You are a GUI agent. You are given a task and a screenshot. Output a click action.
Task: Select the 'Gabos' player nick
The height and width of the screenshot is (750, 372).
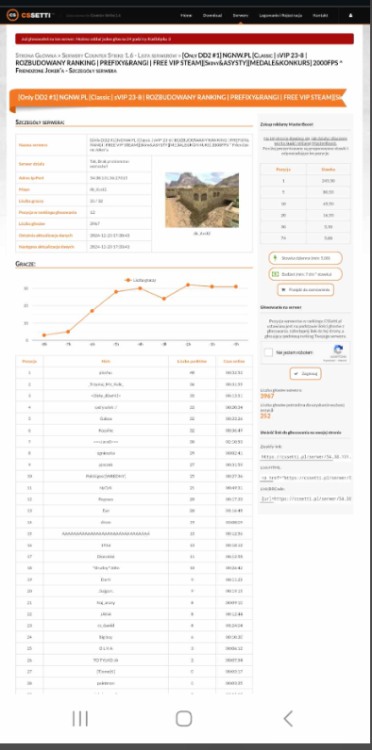point(106,418)
